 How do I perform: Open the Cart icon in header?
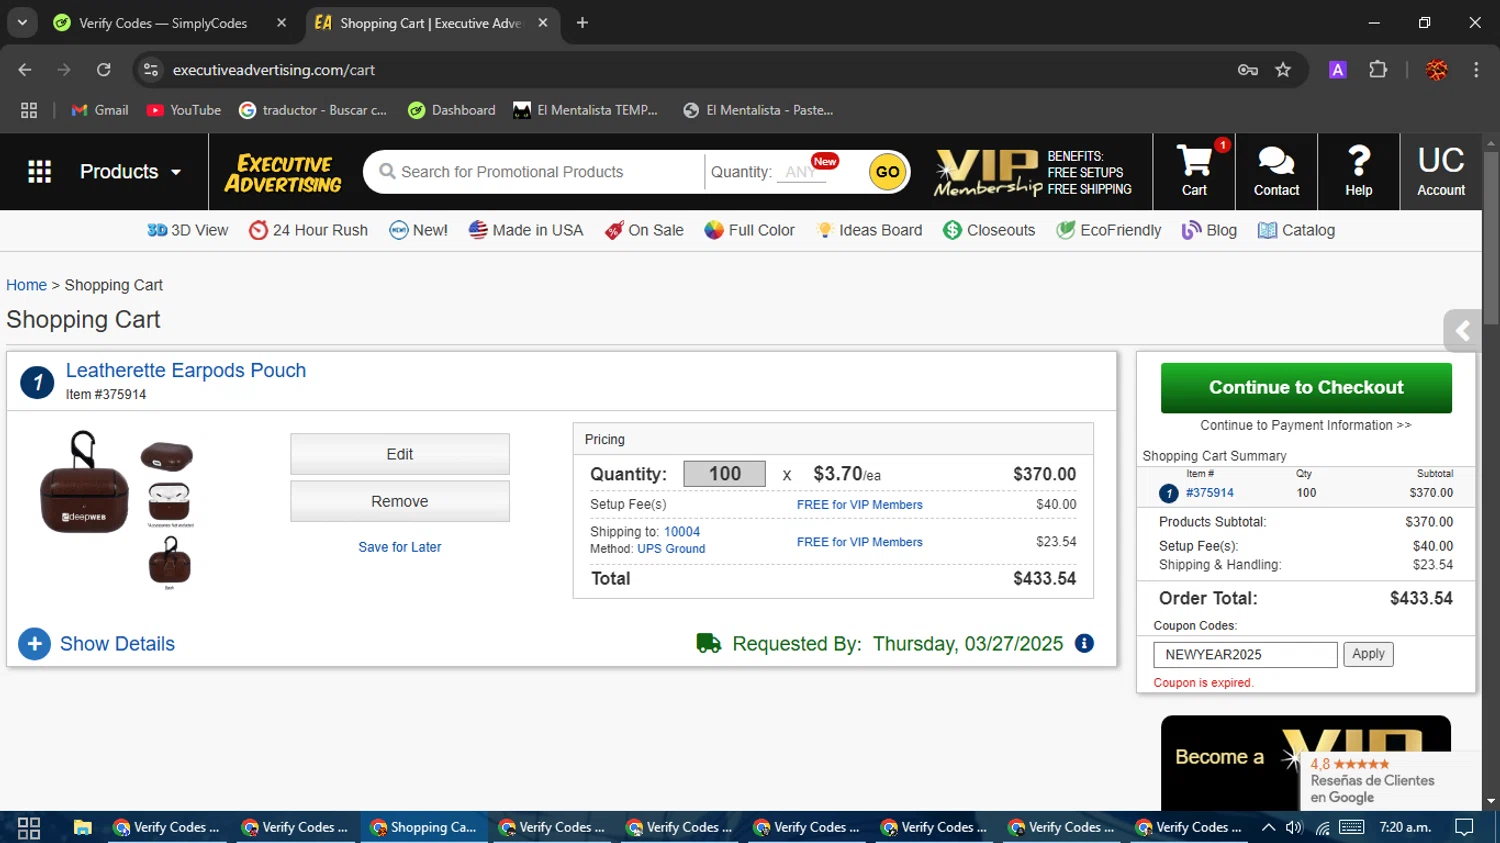click(x=1194, y=171)
